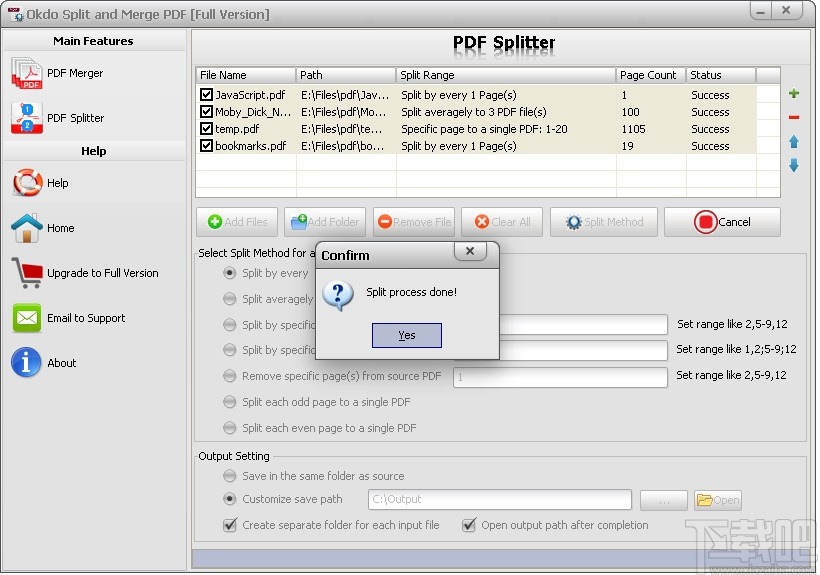Open the Help lifebuoy icon
This screenshot has width=820, height=575.
27,183
